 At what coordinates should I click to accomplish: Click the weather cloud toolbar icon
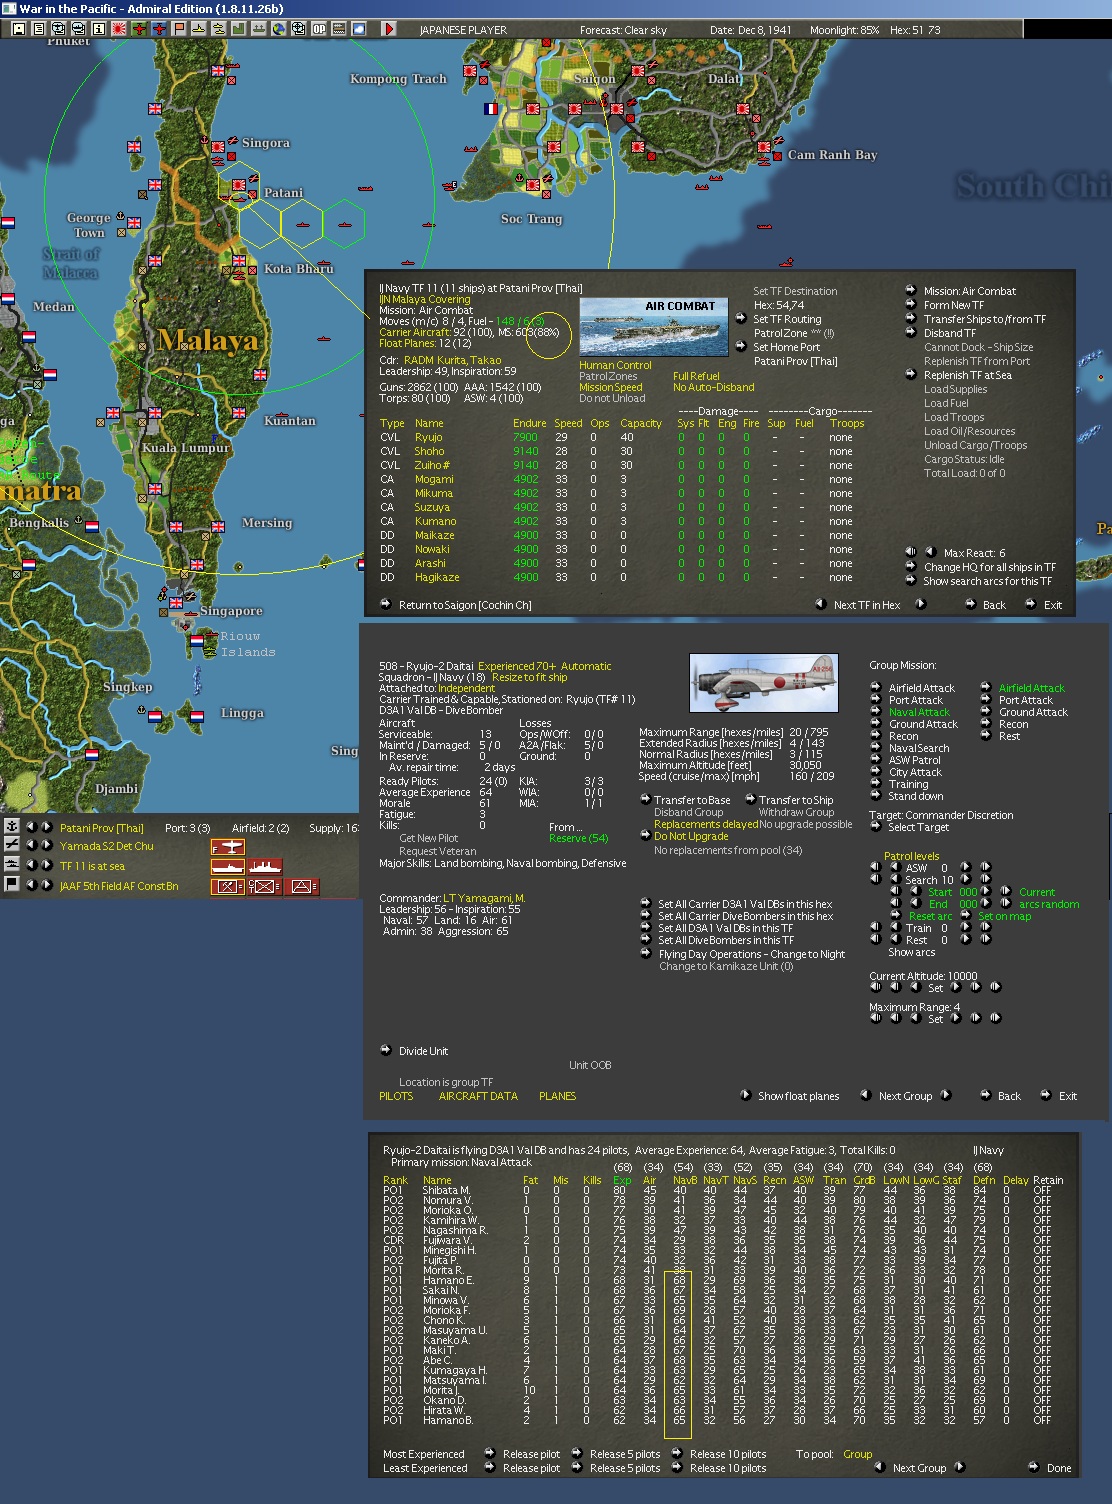(359, 29)
